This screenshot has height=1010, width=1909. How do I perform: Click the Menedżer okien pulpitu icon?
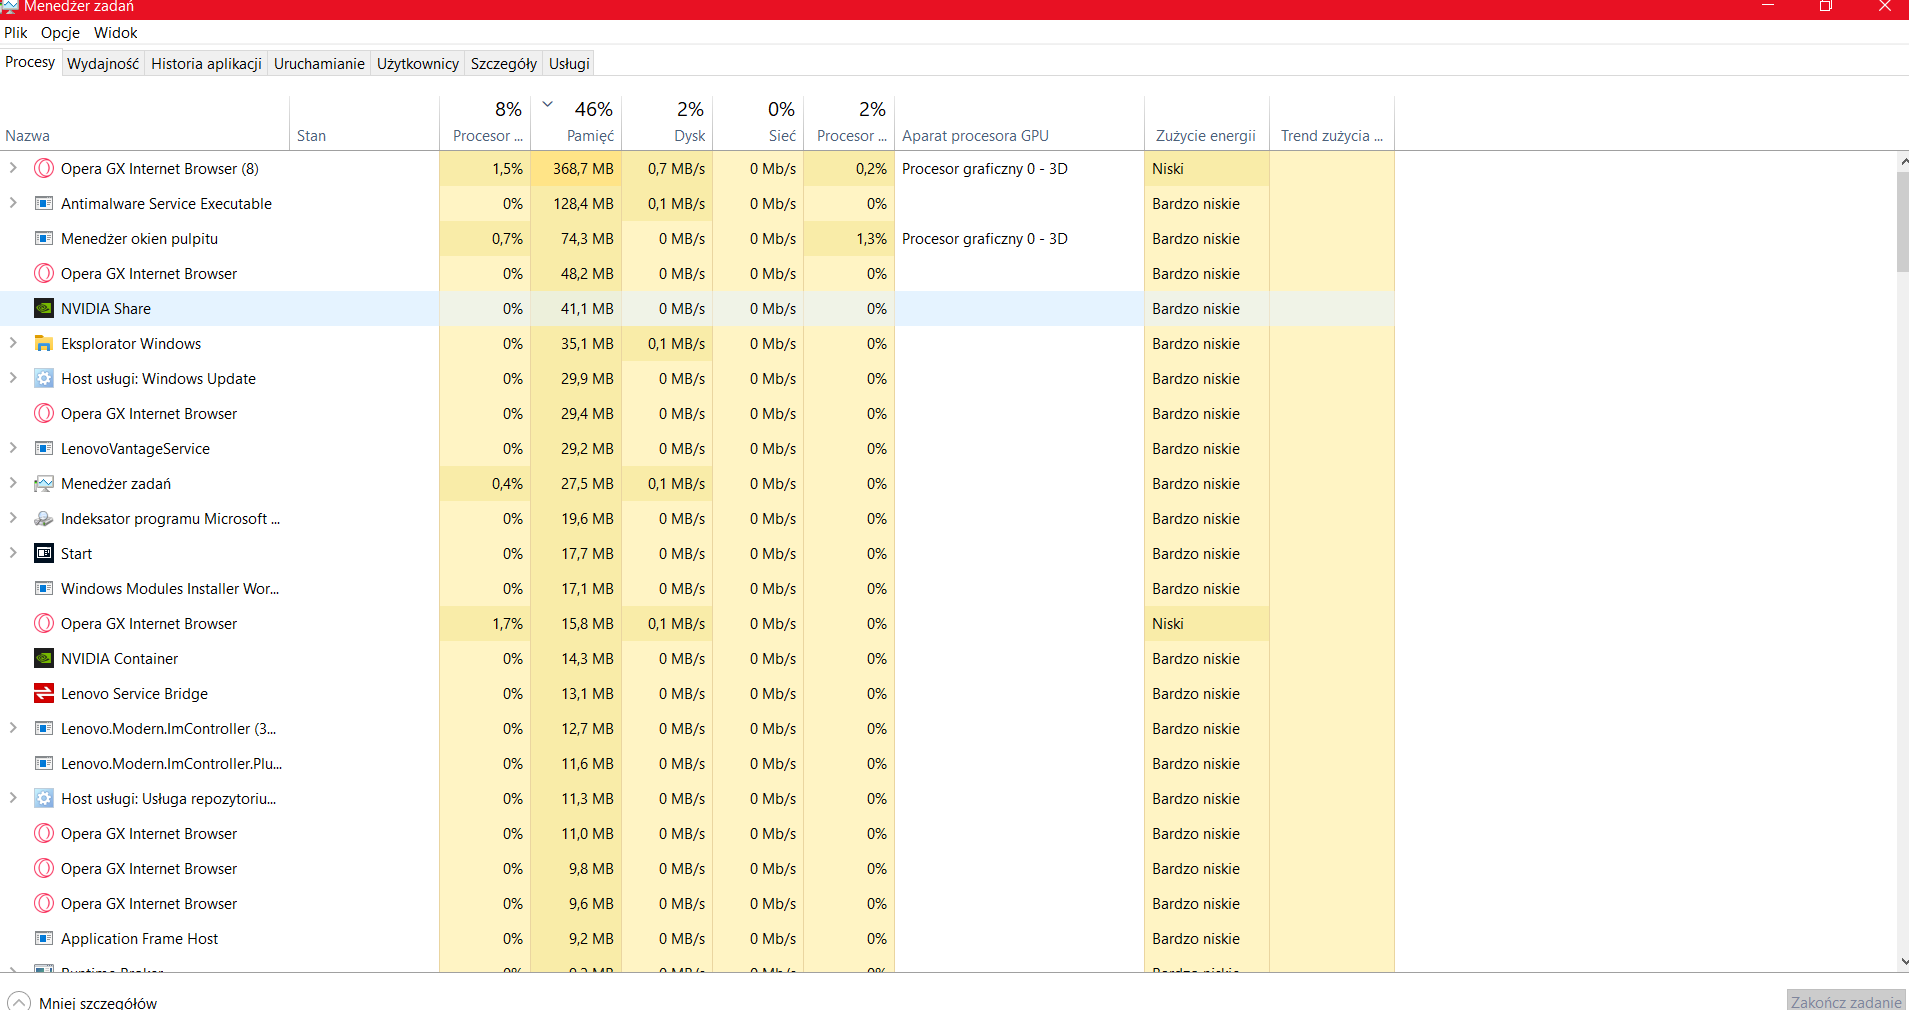click(x=44, y=239)
